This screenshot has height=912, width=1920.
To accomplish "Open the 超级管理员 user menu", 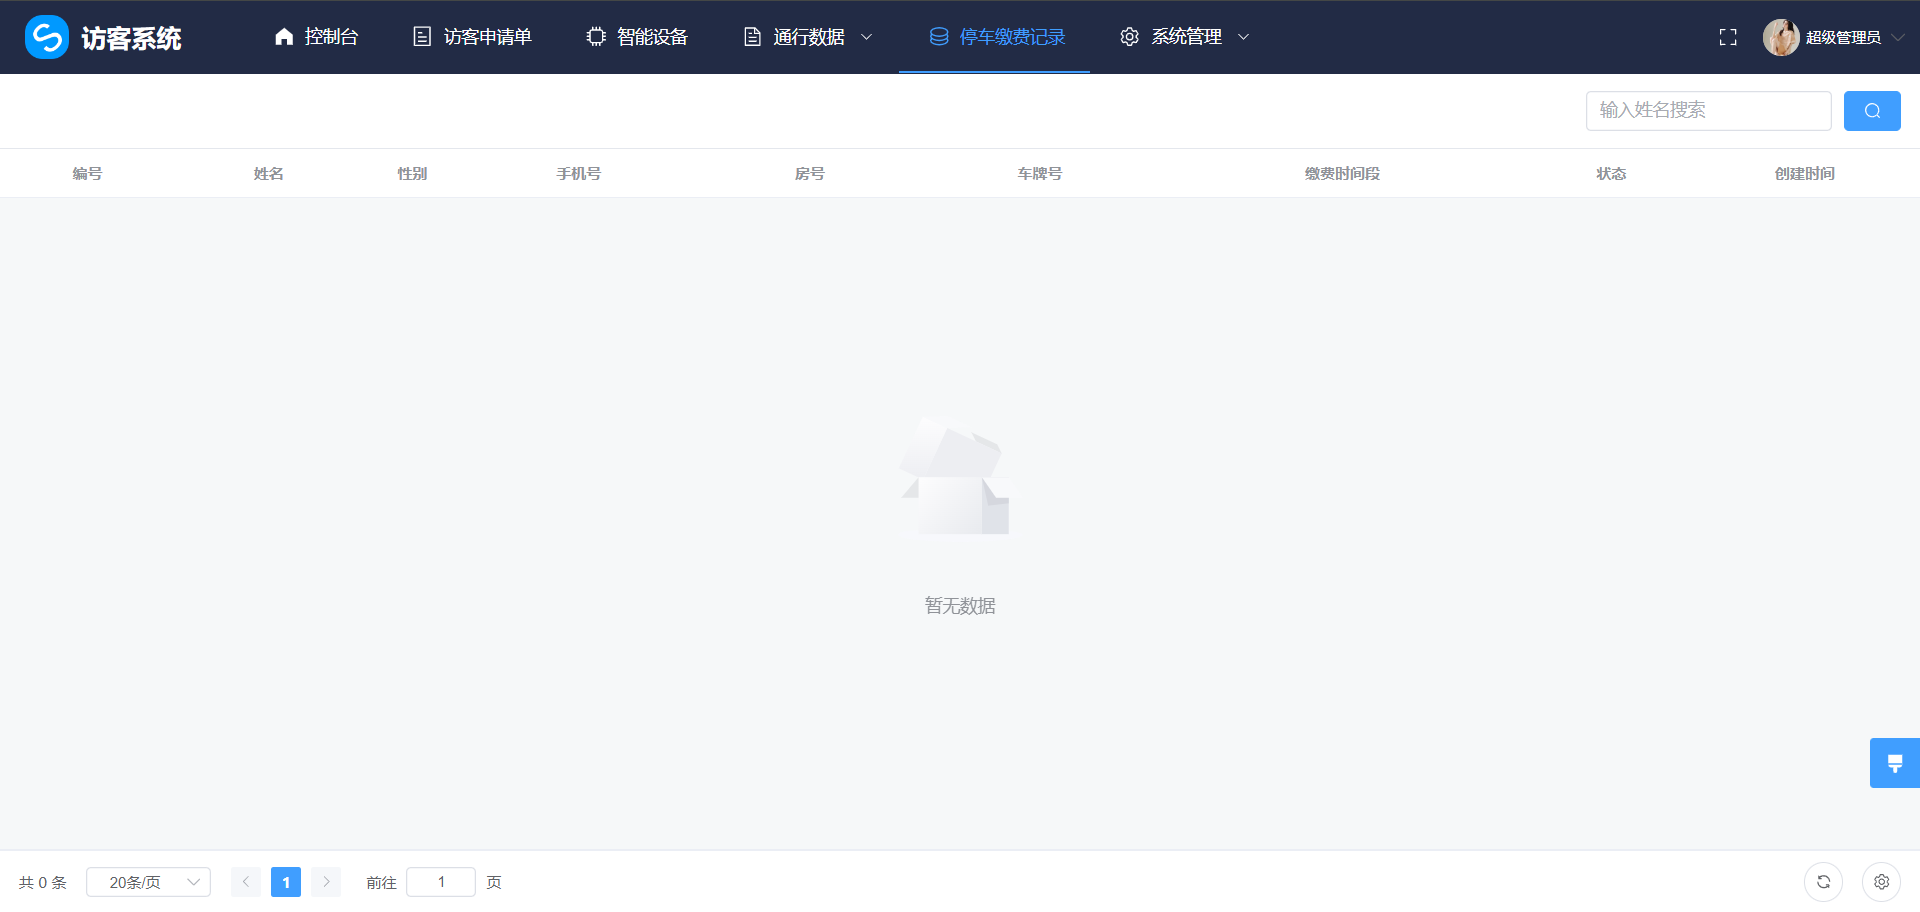I will click(1843, 37).
